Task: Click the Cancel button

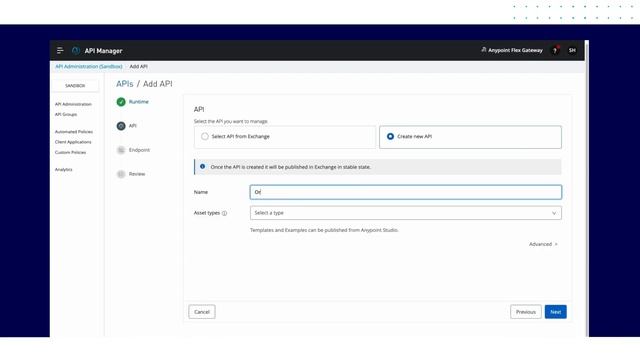Action: [x=202, y=312]
